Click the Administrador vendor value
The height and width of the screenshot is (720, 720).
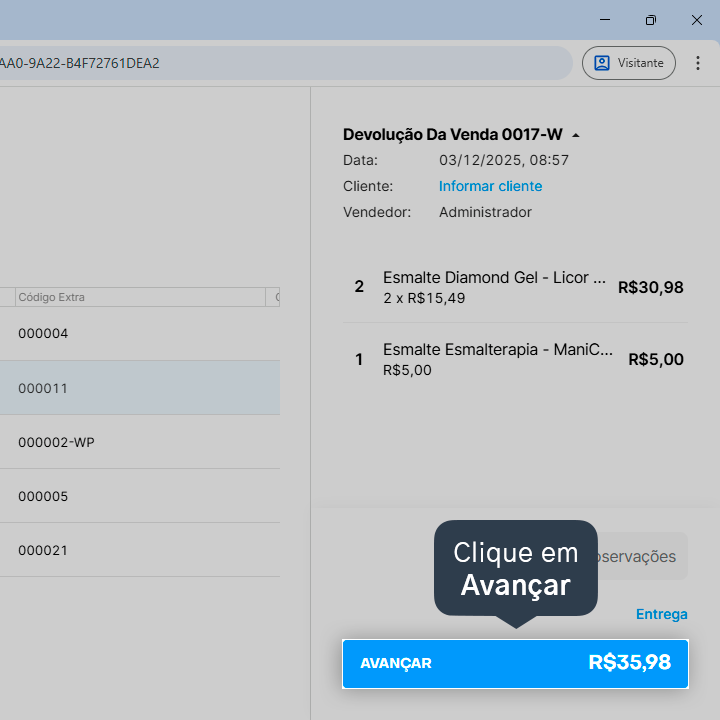[485, 212]
